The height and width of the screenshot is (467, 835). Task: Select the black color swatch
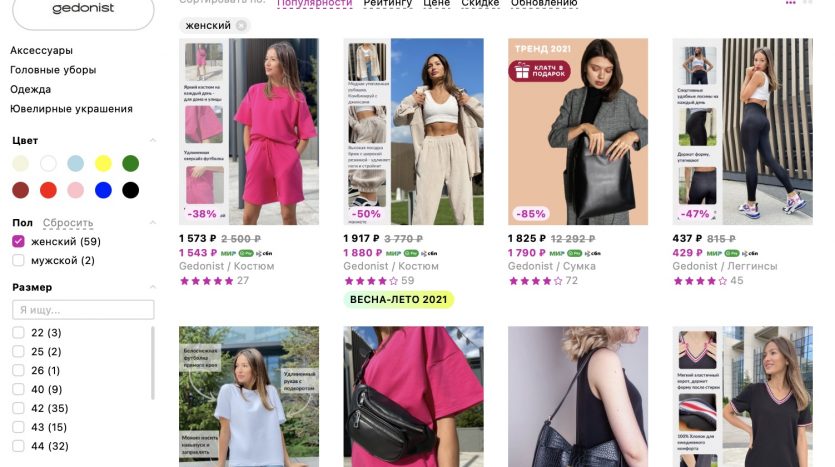pyautogui.click(x=130, y=190)
